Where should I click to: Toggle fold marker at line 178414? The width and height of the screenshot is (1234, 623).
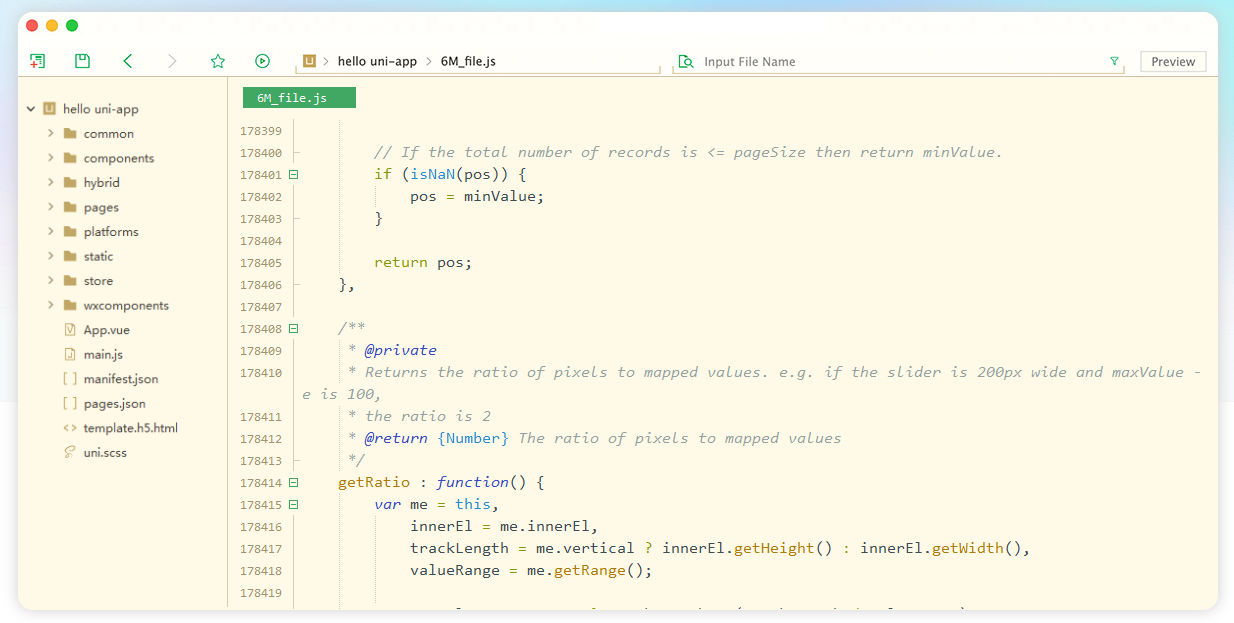point(294,482)
